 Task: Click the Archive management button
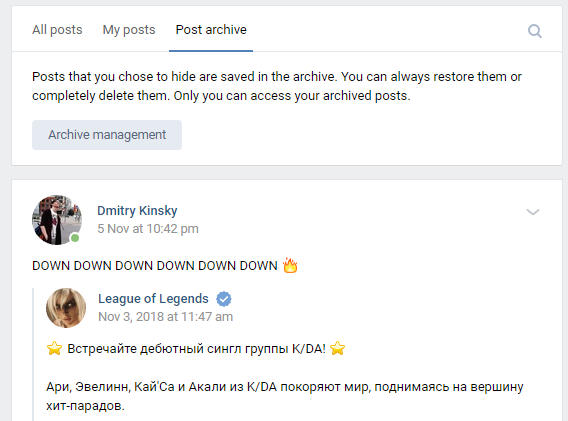pos(107,135)
